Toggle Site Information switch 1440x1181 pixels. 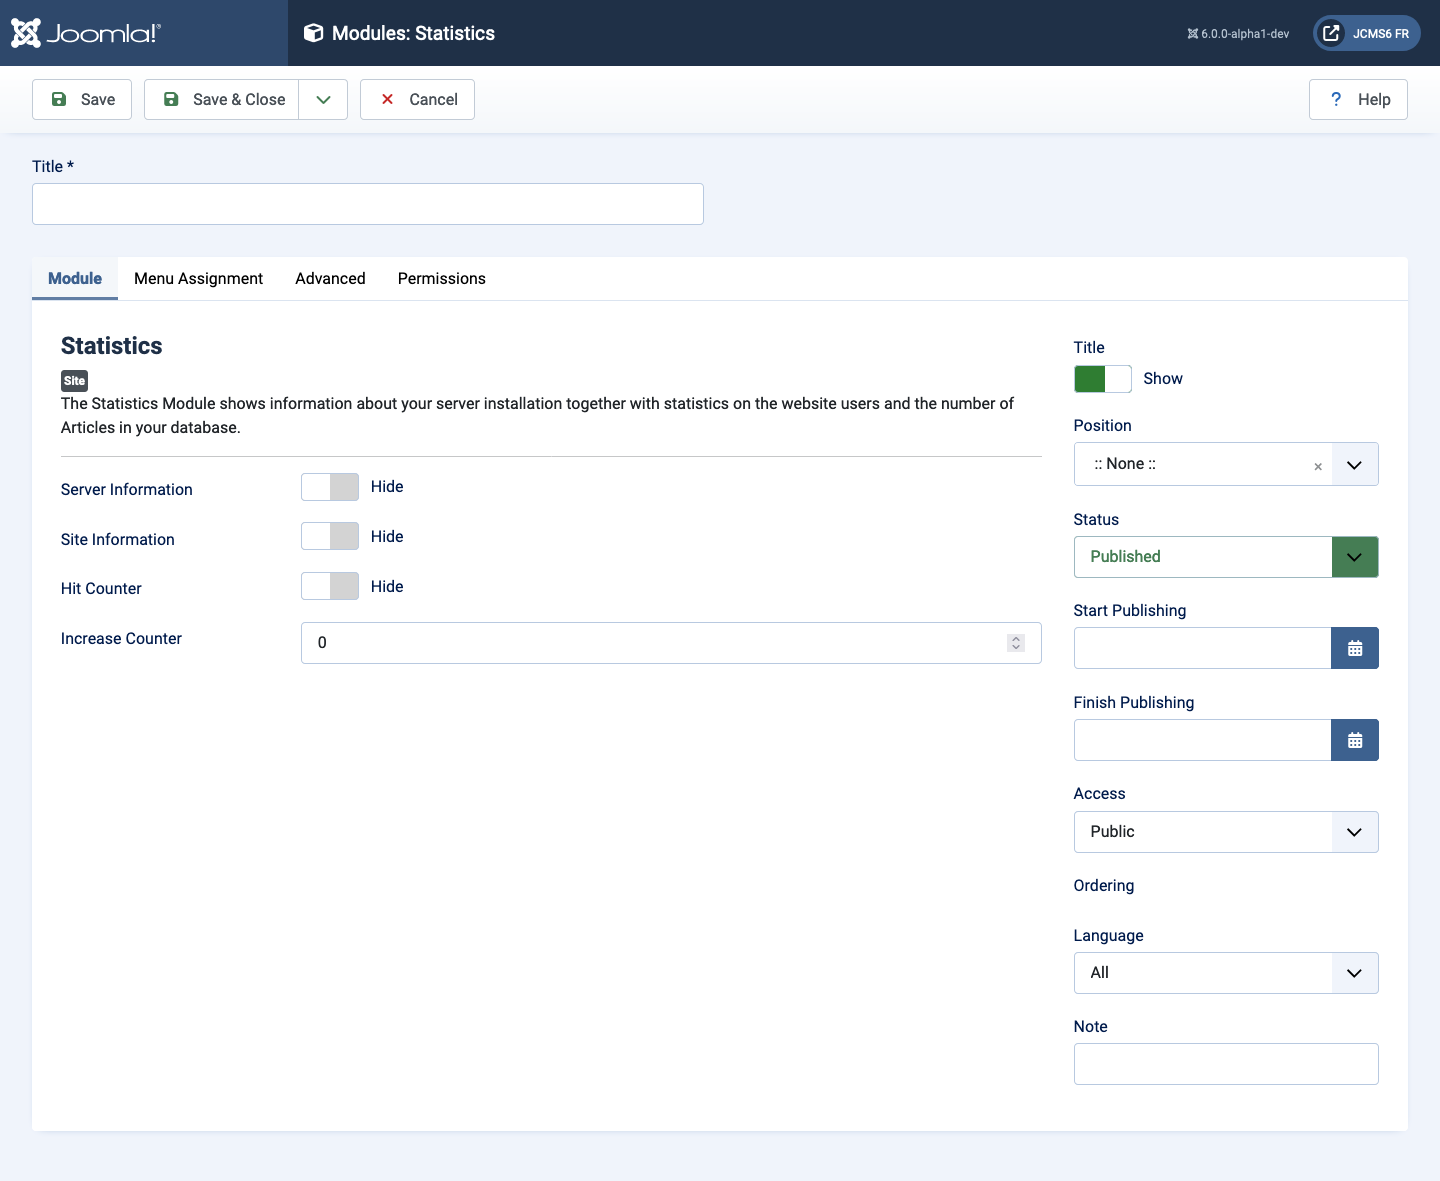click(x=330, y=536)
